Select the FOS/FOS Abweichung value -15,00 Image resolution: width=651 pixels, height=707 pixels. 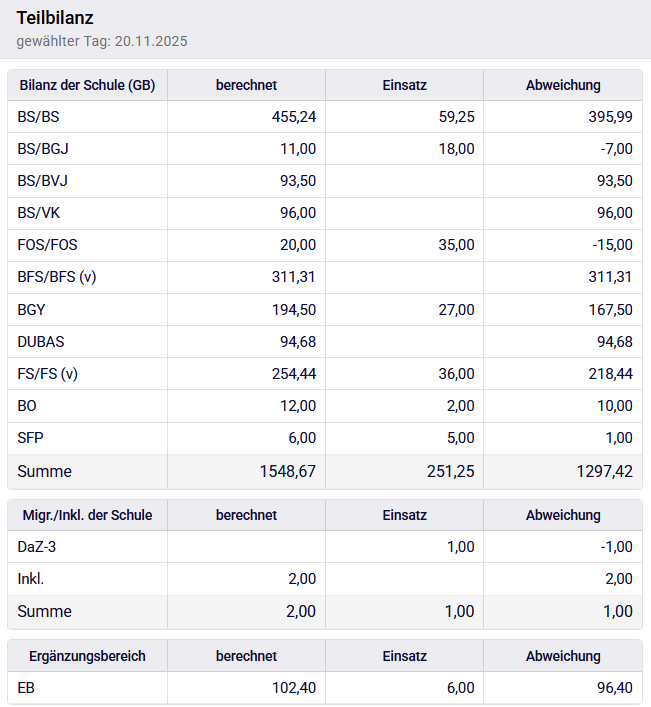tap(610, 245)
